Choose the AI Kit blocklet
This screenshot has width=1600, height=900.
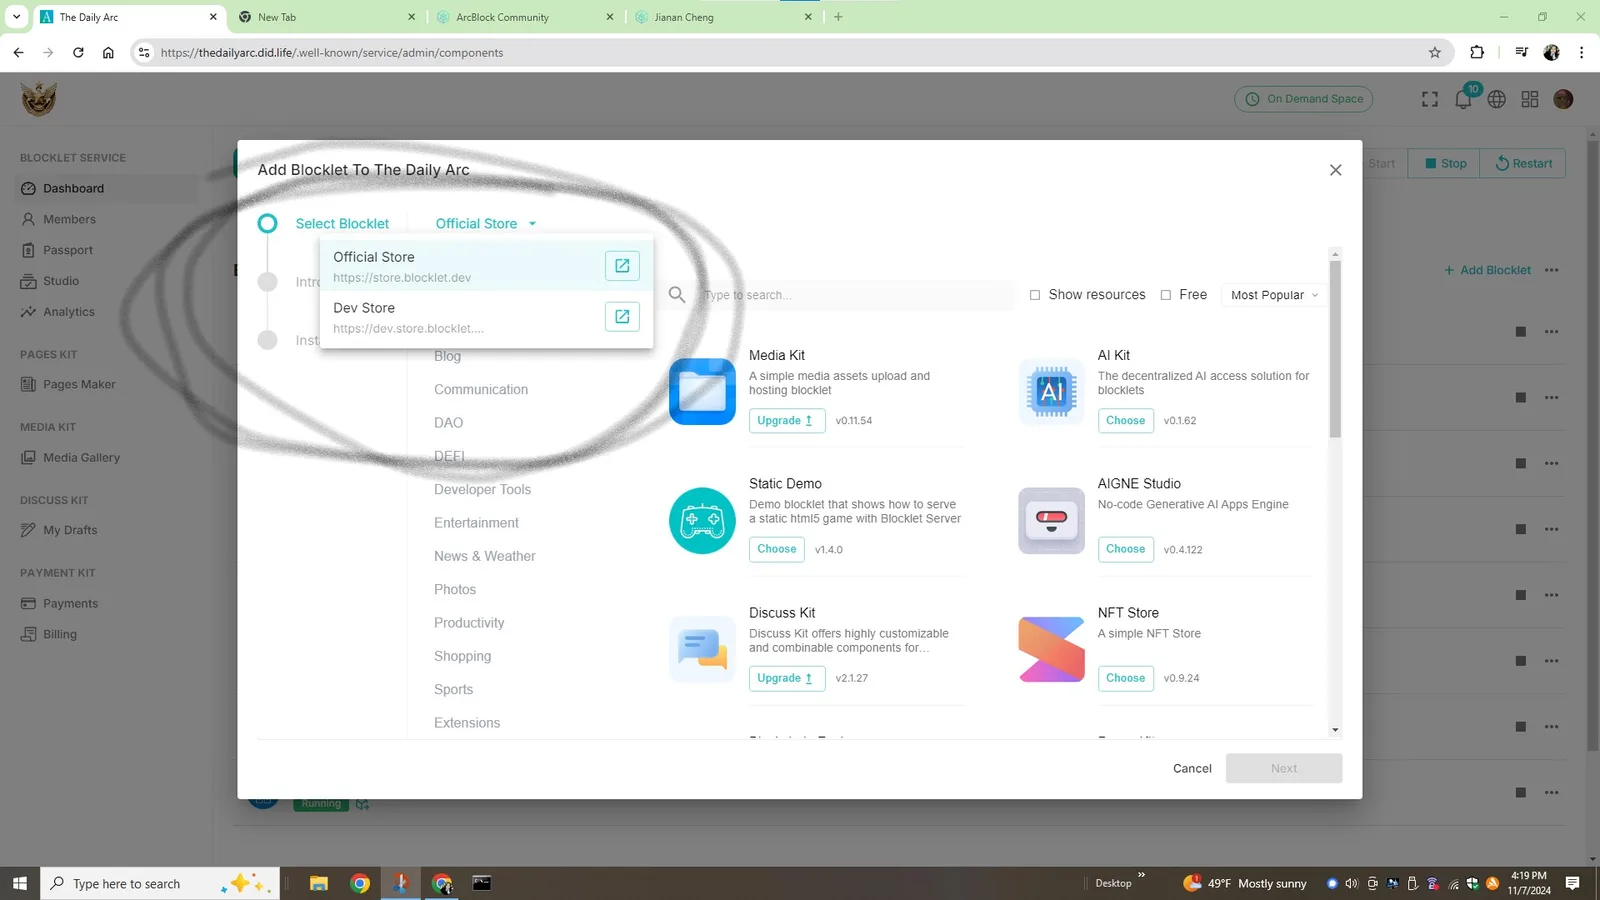(x=1125, y=421)
